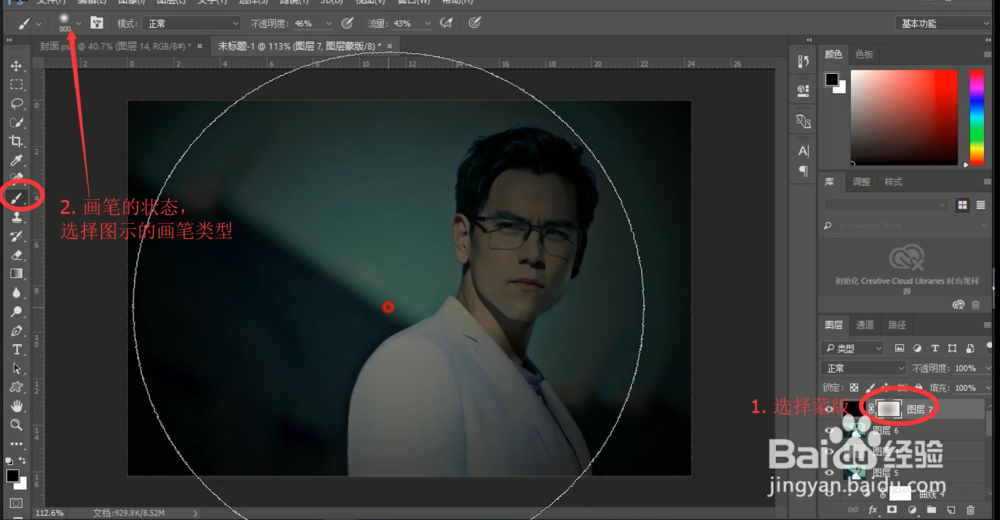Image resolution: width=1000 pixels, height=520 pixels.
Task: Open the Properties panel icon
Action: tap(803, 91)
